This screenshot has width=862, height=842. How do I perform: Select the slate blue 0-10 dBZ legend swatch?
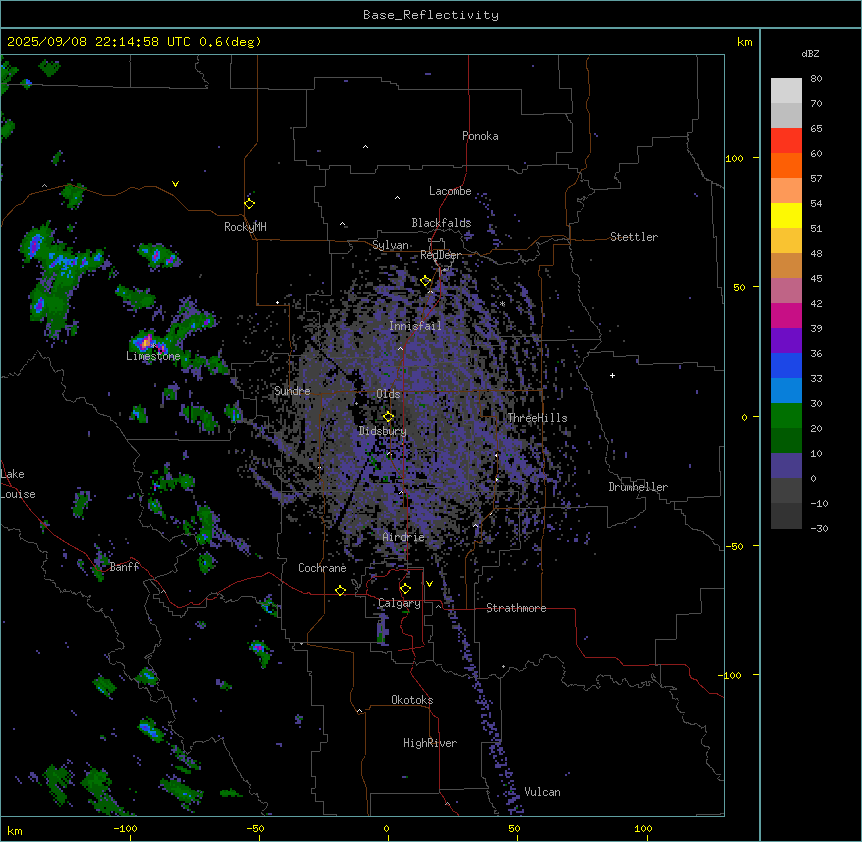pyautogui.click(x=786, y=466)
